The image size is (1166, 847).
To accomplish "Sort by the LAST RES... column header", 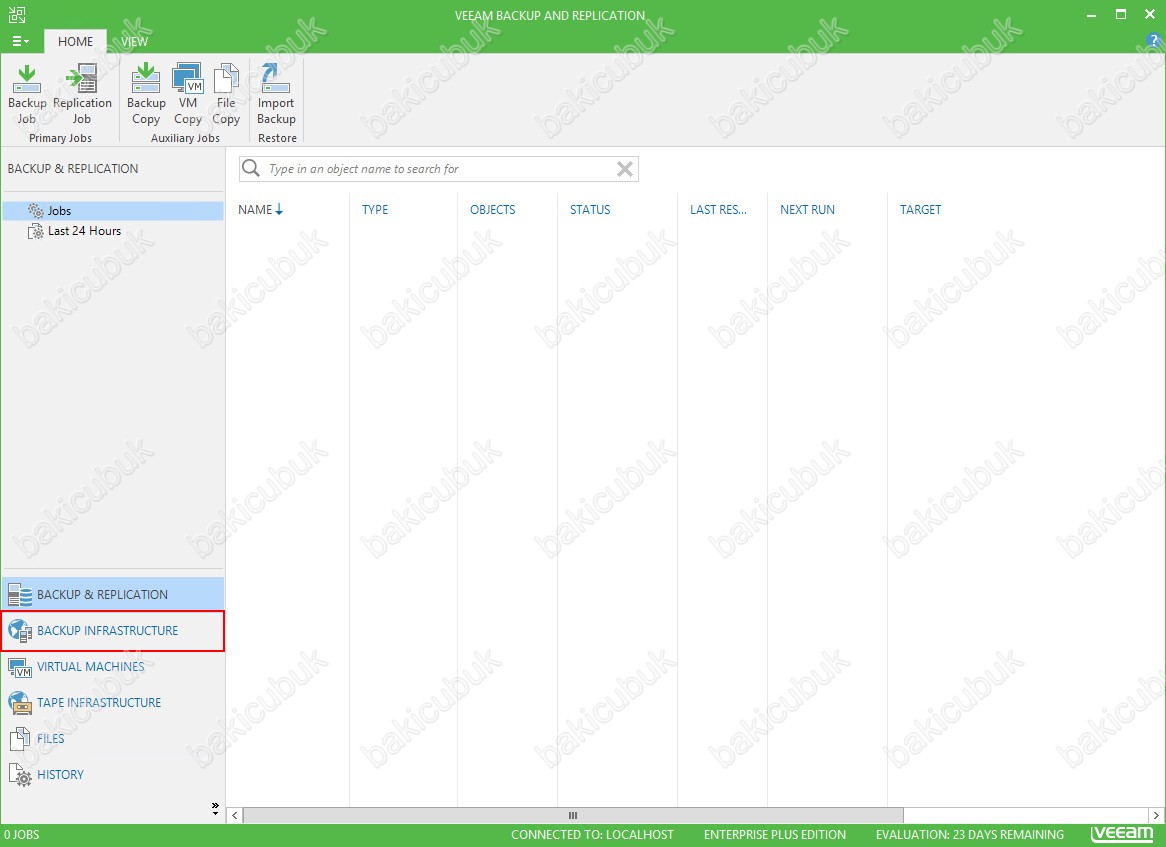I will click(718, 210).
